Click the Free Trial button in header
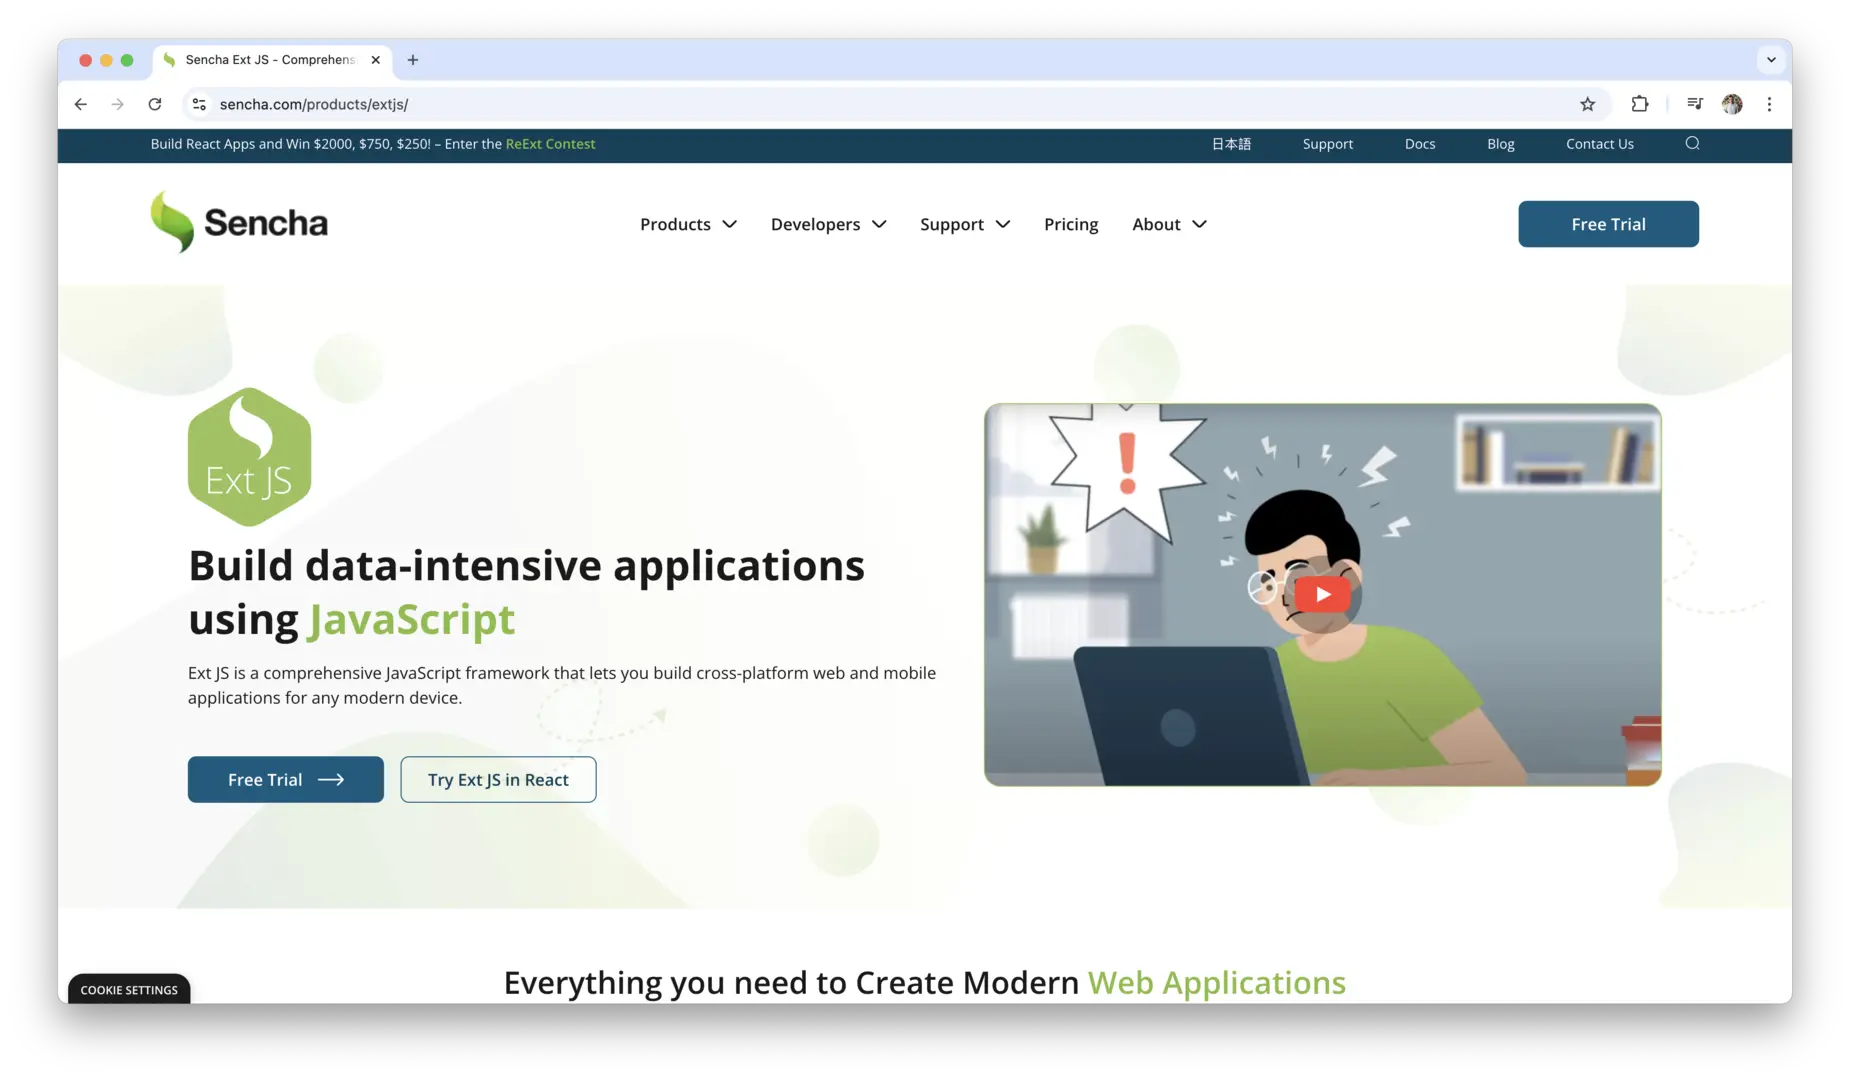The image size is (1850, 1080). pyautogui.click(x=1608, y=224)
